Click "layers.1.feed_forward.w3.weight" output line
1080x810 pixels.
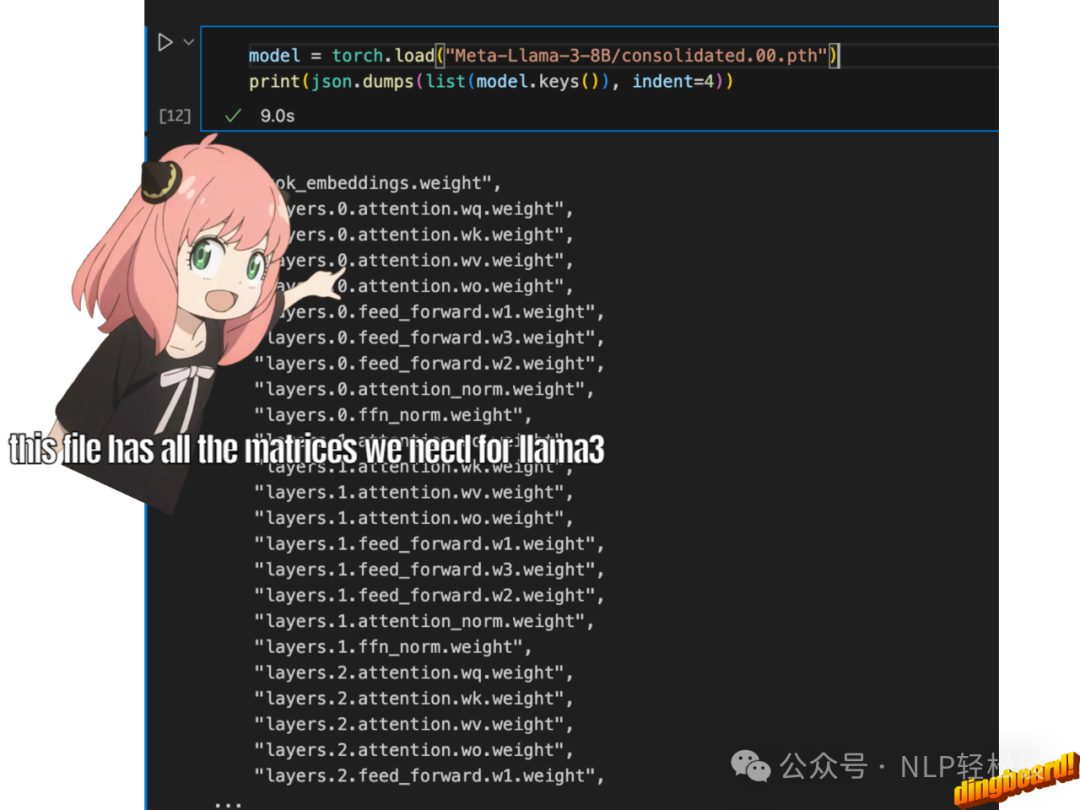pos(429,570)
